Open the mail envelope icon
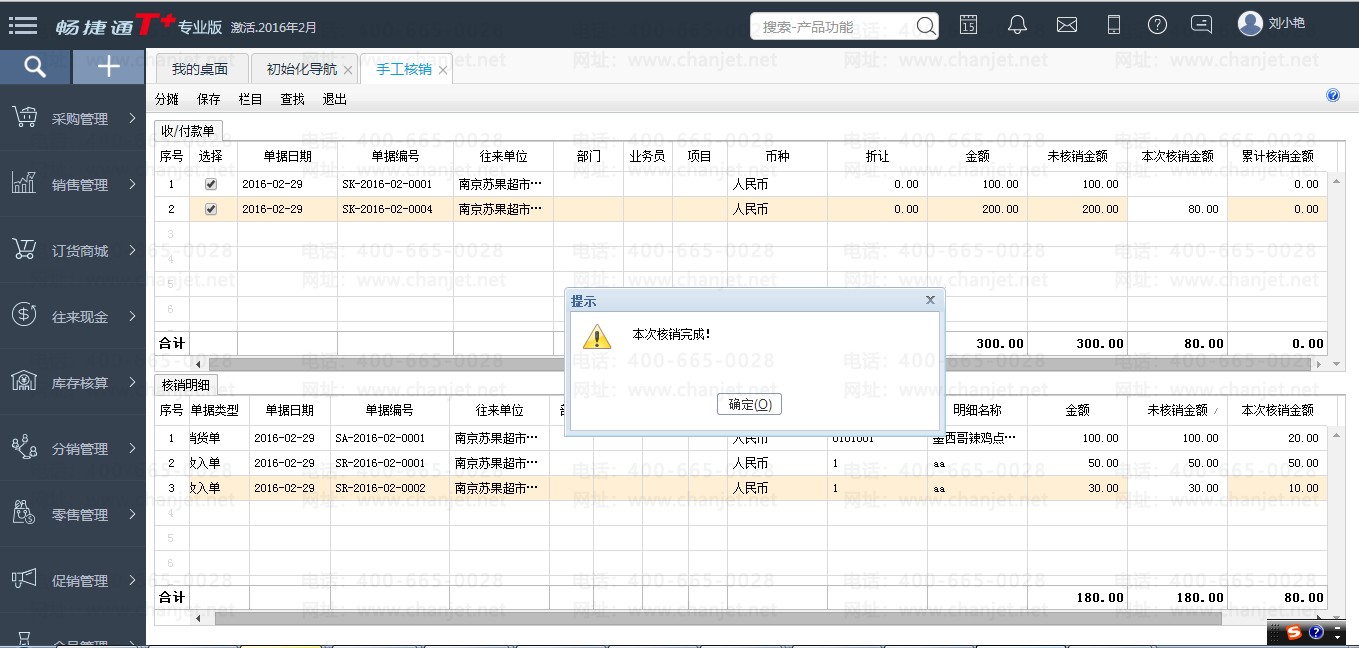Viewport: 1359px width, 648px height. coord(1067,25)
